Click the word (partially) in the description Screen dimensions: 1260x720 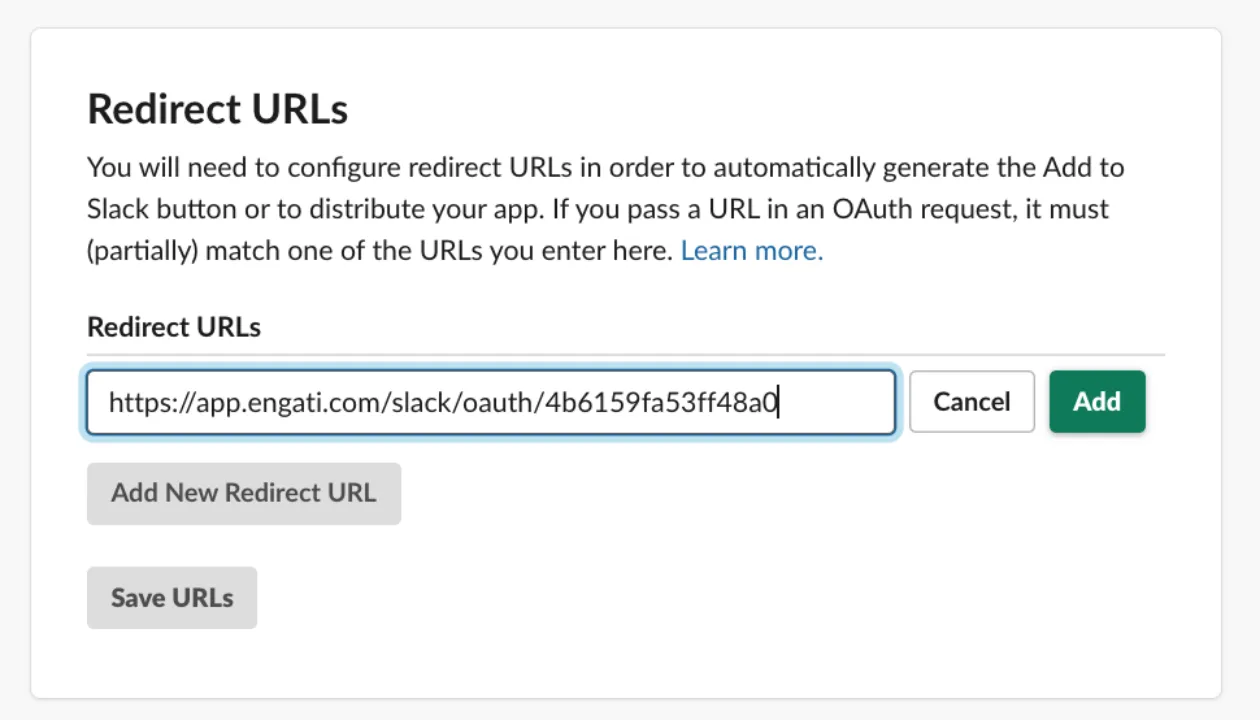(143, 251)
